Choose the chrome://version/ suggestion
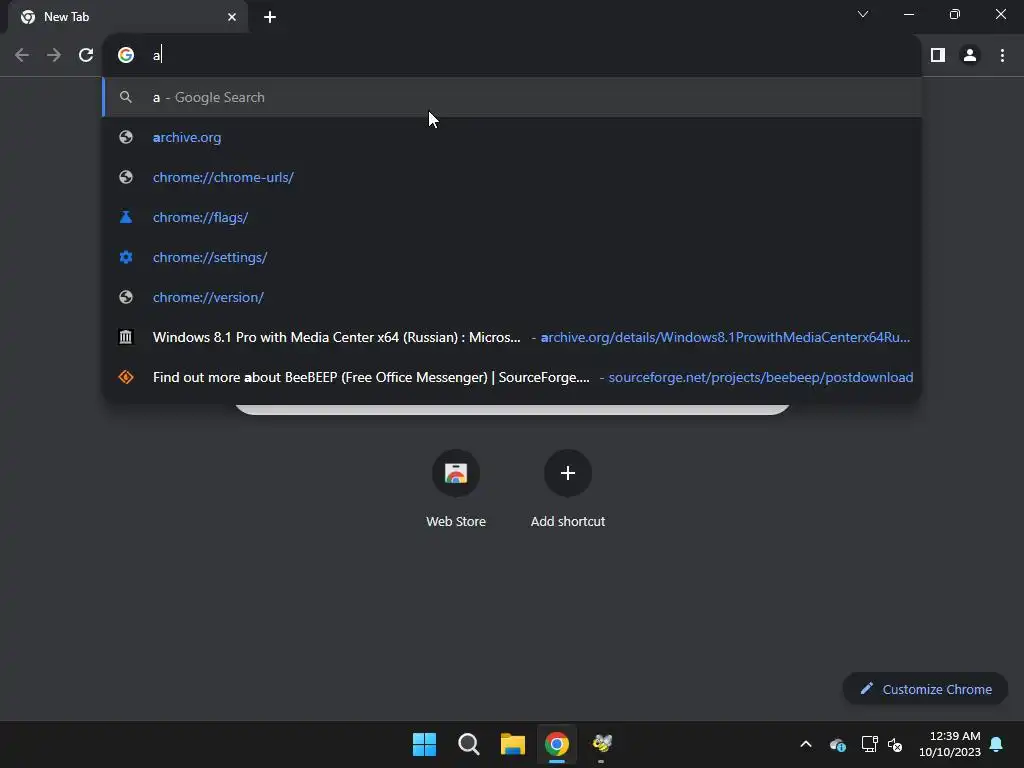 [512, 297]
